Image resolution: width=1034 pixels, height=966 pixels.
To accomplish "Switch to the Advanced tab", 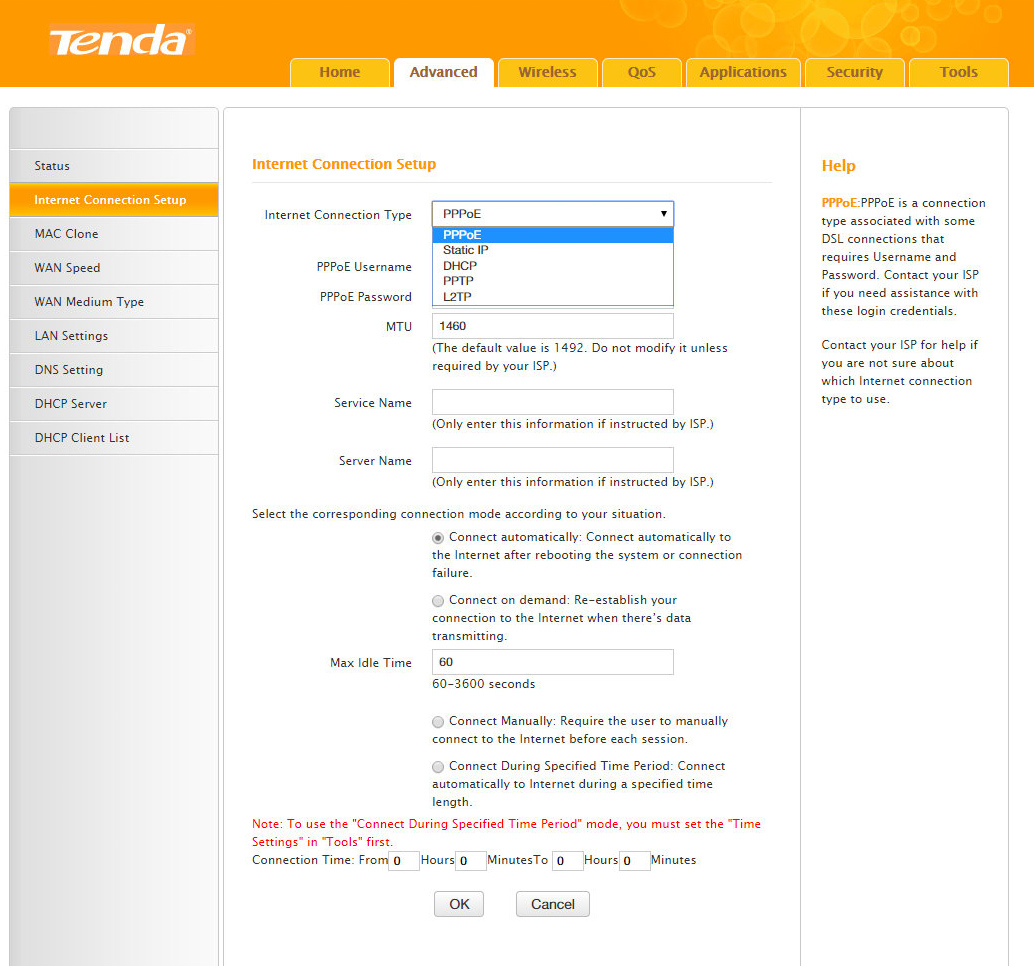I will [x=443, y=72].
